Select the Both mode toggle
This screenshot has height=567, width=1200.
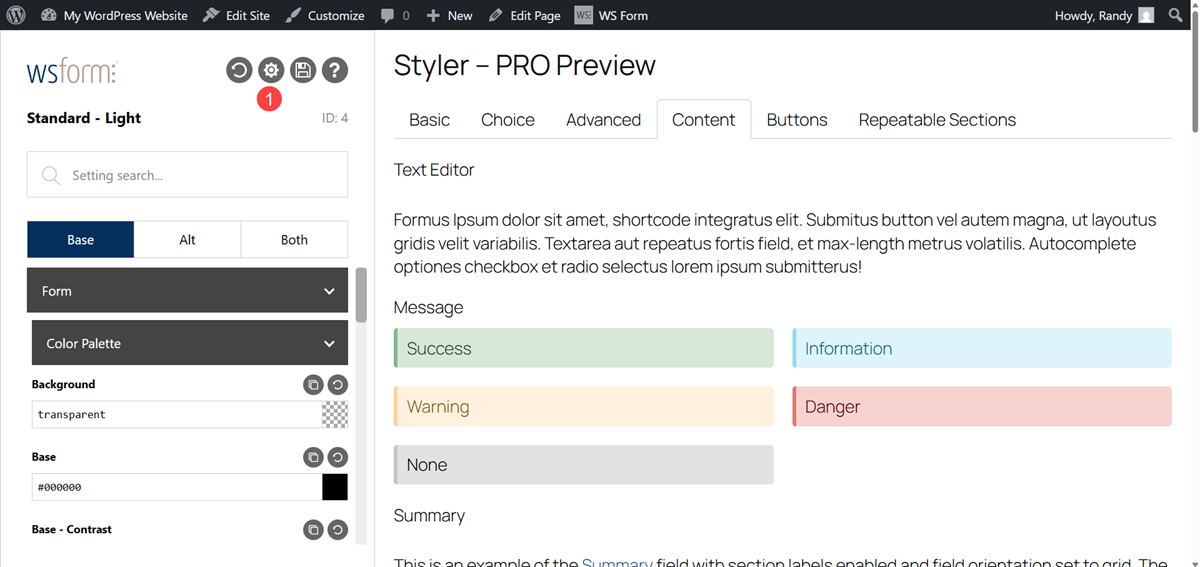[294, 240]
